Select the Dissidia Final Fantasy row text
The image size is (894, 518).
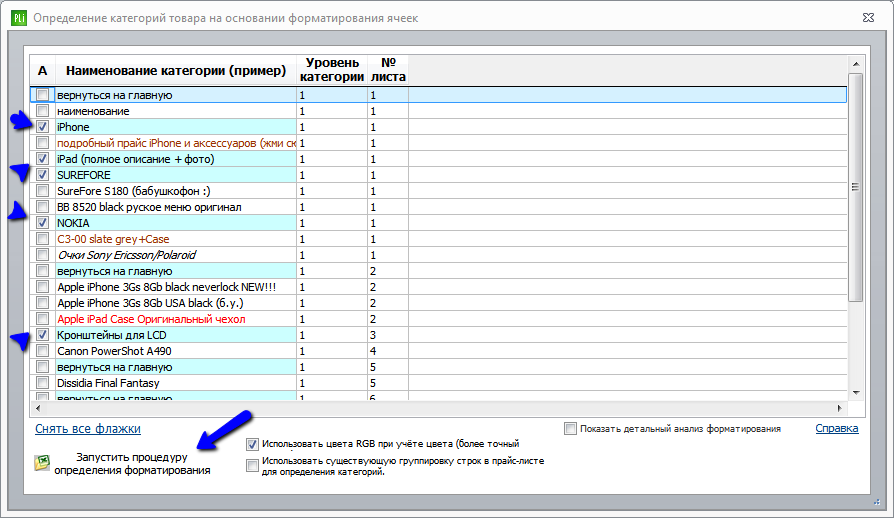coord(108,383)
